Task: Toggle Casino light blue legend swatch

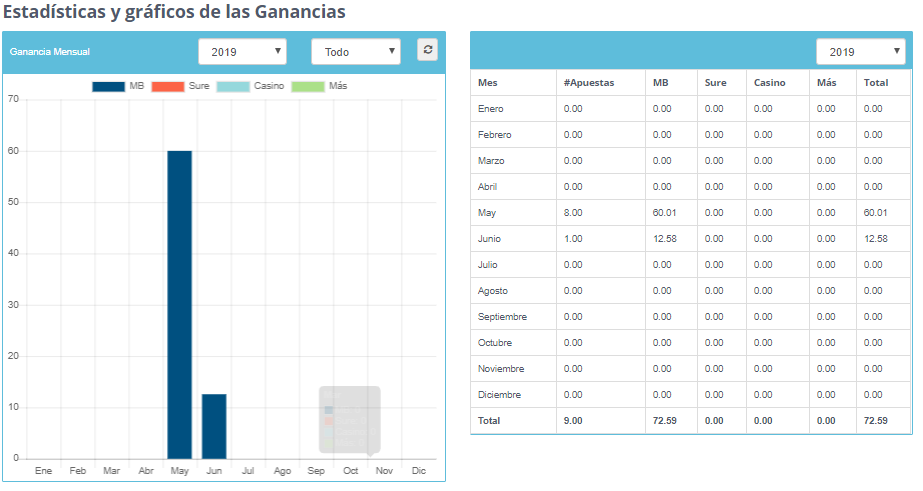Action: click(x=233, y=87)
